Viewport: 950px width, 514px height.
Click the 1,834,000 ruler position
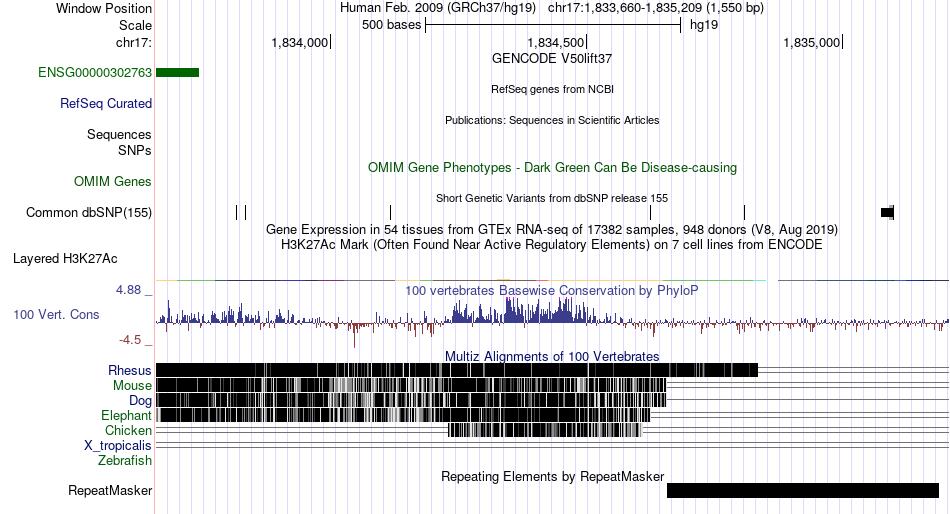pos(300,42)
